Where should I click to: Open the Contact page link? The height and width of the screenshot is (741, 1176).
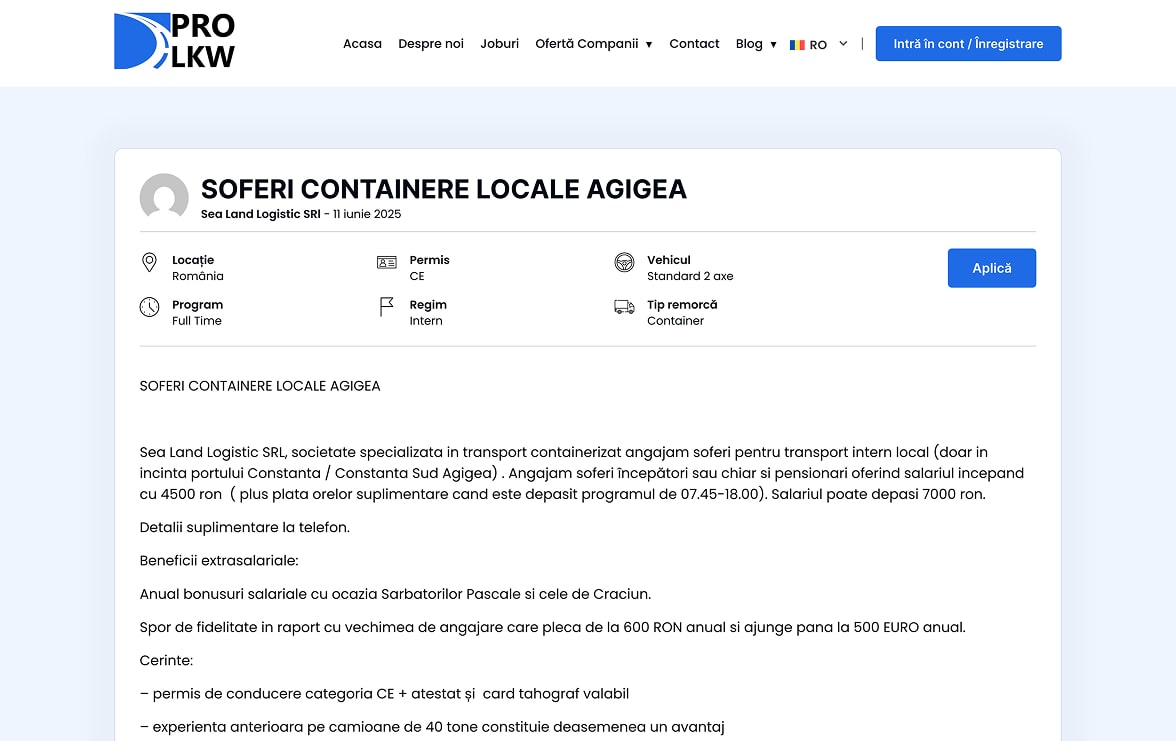[694, 44]
